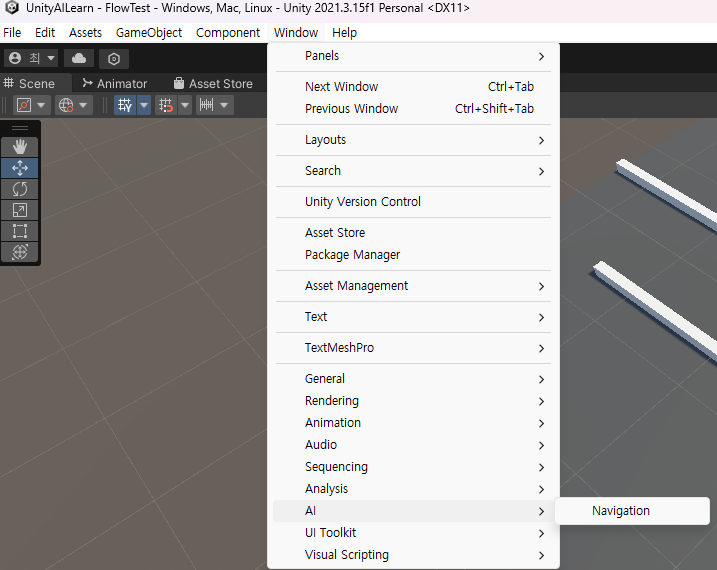Expand the General submenu
This screenshot has width=717, height=570.
[x=413, y=379]
